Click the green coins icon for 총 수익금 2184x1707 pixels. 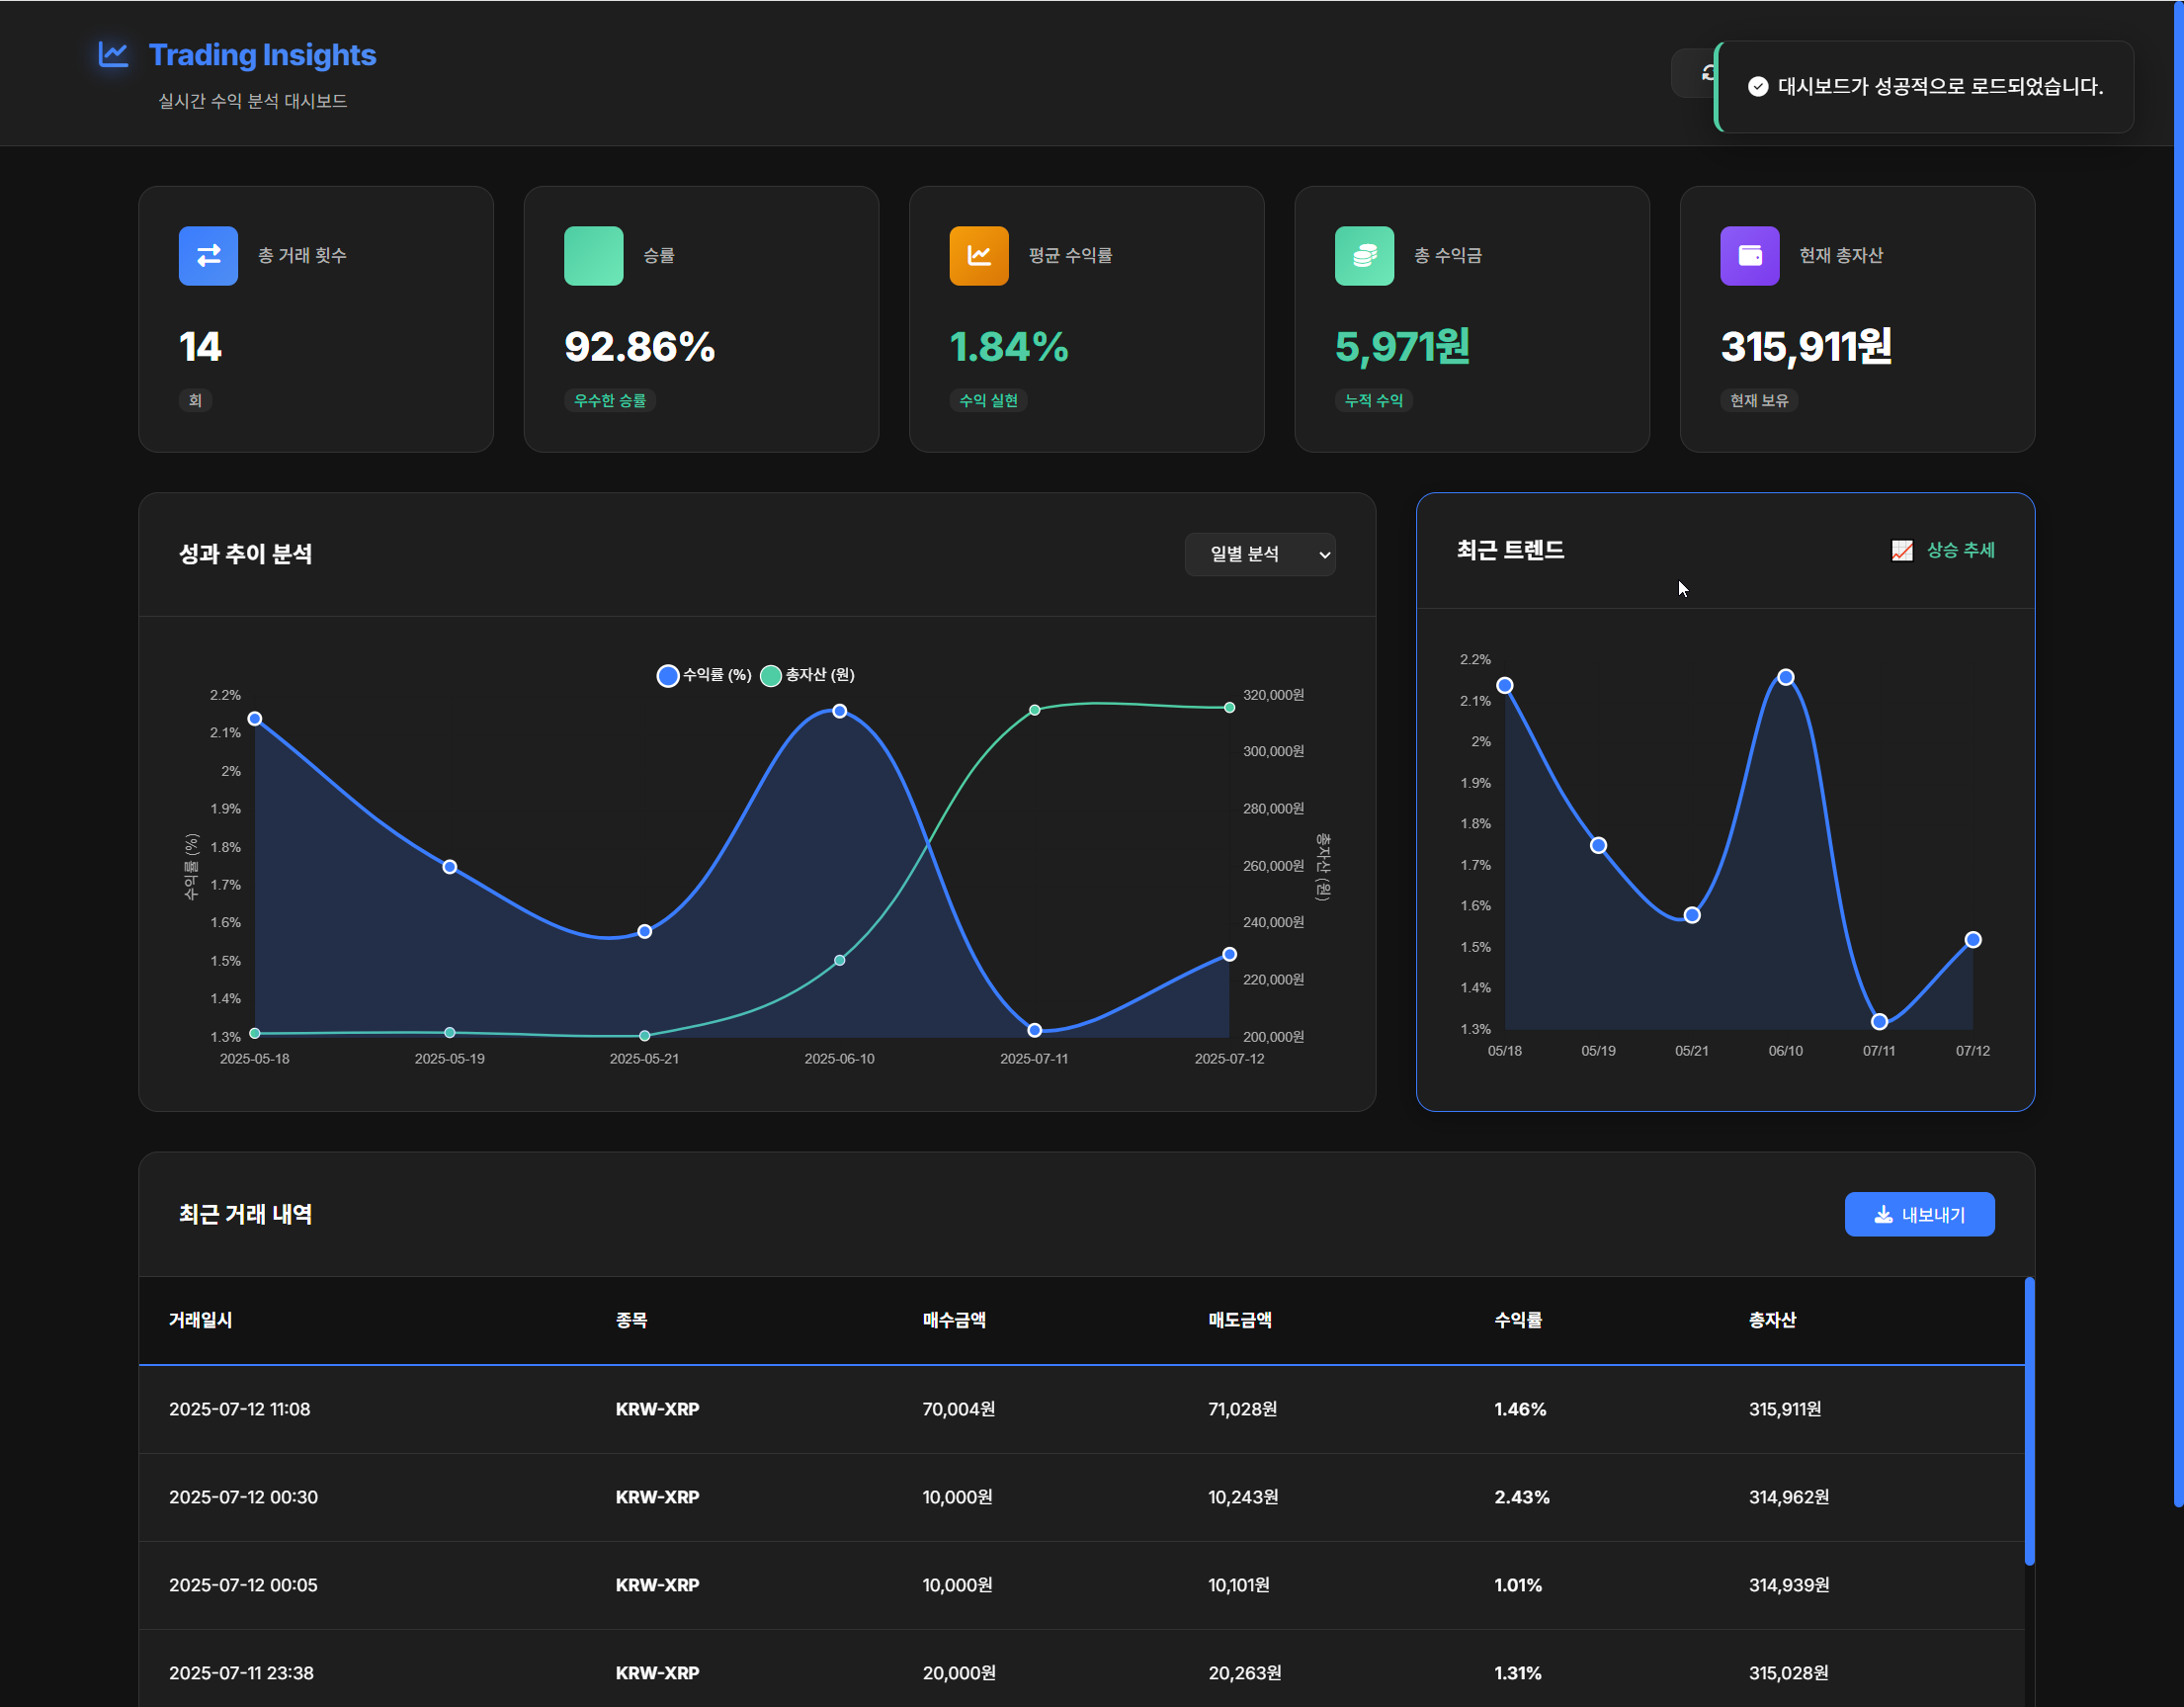pyautogui.click(x=1363, y=256)
